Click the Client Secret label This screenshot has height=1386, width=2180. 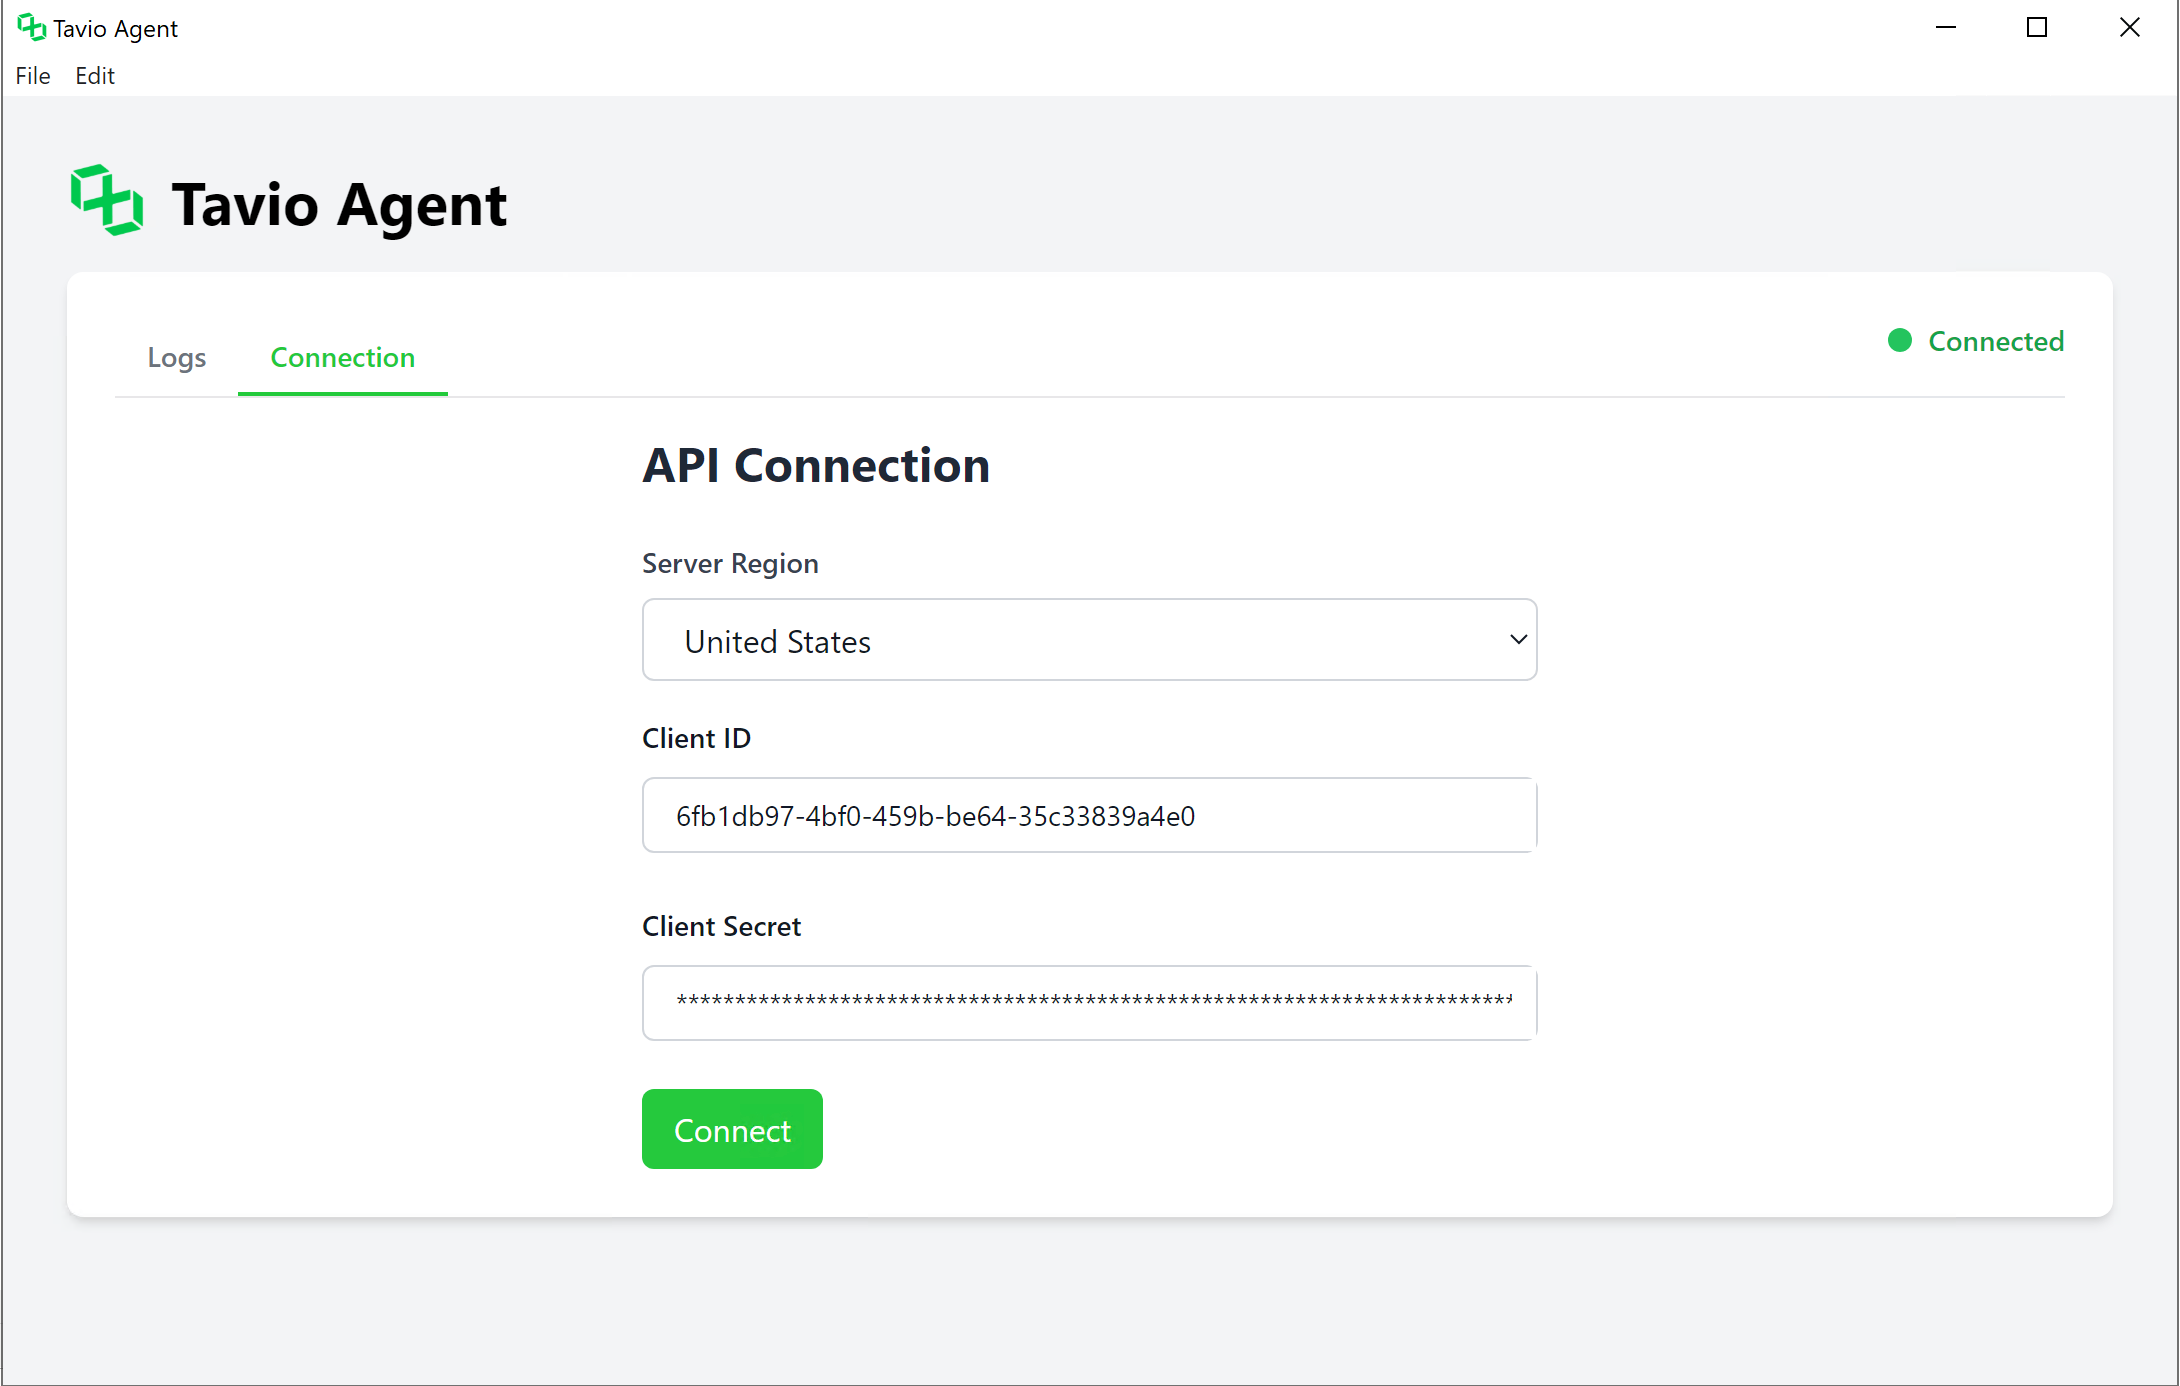pos(721,927)
